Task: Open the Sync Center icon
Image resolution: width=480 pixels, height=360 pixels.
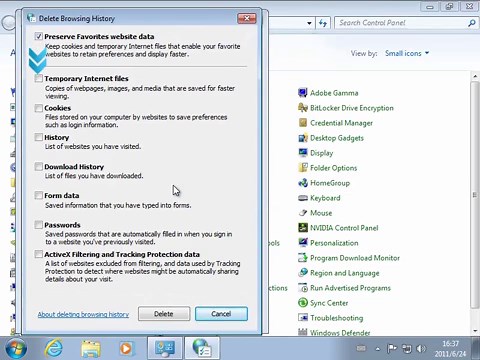Action: coord(303,303)
